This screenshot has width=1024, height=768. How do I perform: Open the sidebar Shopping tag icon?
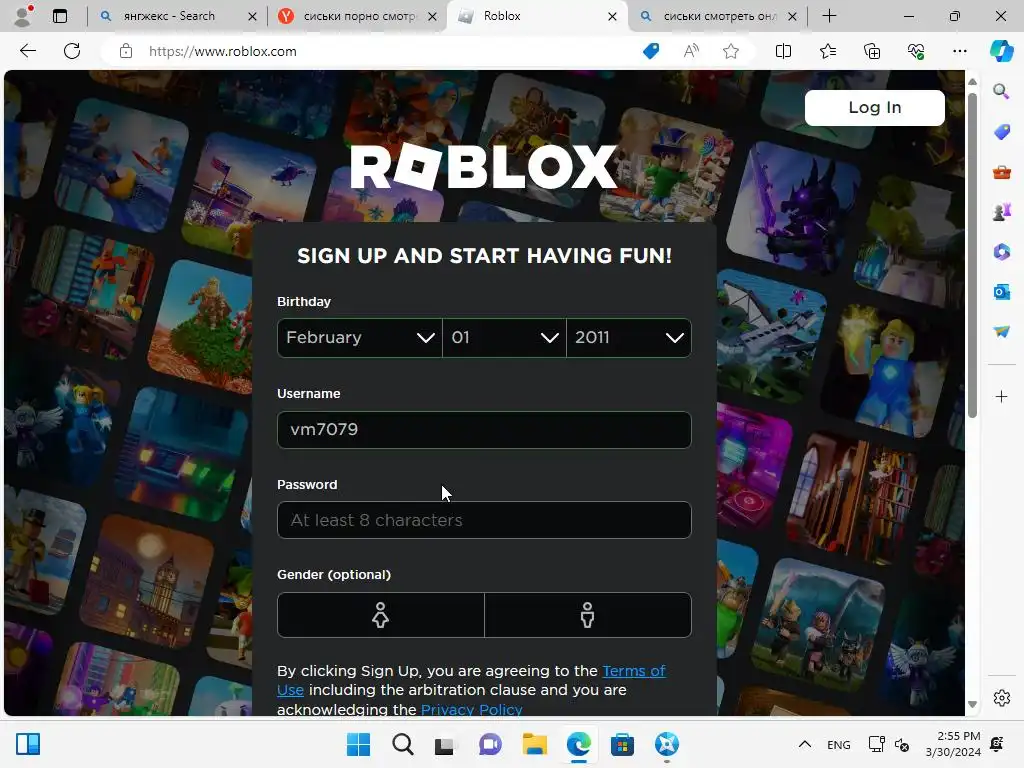click(x=1001, y=132)
